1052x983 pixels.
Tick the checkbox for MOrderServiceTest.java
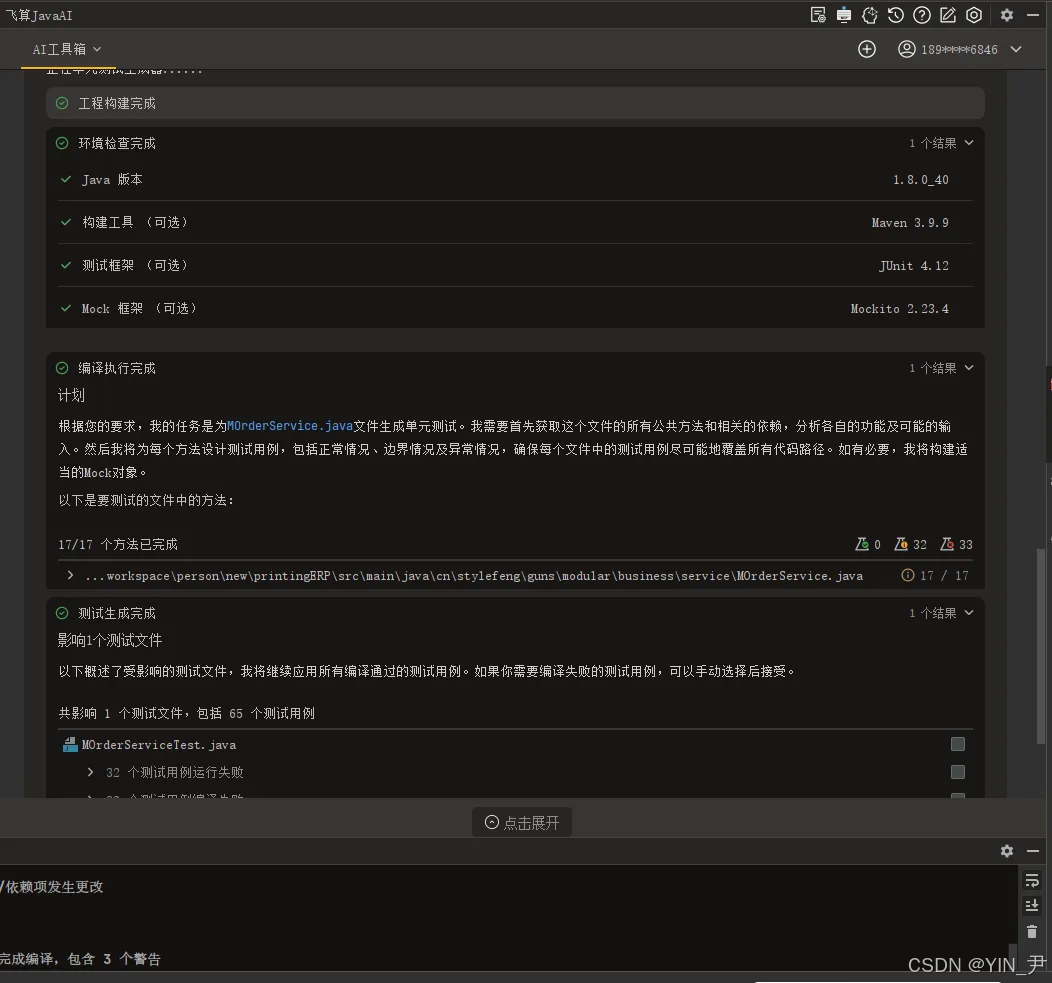click(x=957, y=744)
